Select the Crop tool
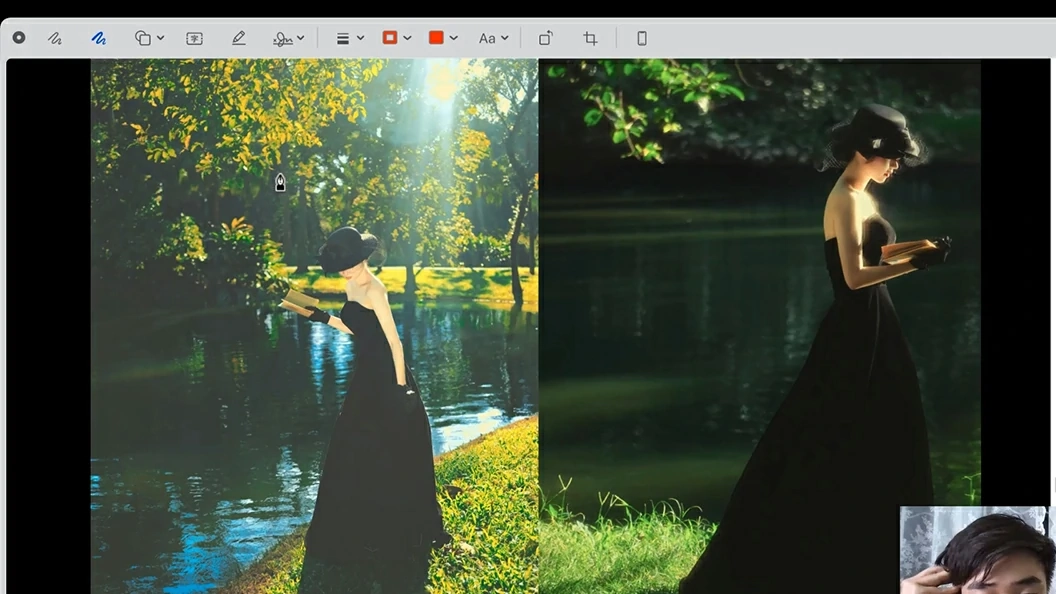The width and height of the screenshot is (1056, 594). click(591, 38)
